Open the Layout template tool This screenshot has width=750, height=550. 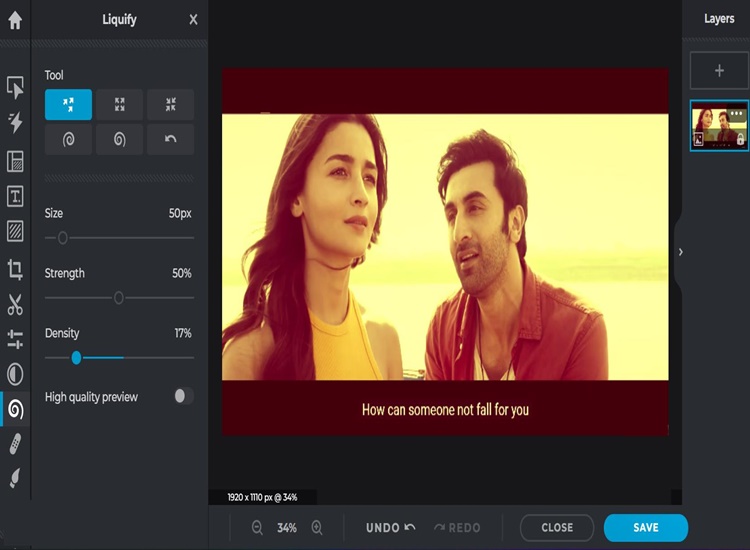pyautogui.click(x=15, y=161)
